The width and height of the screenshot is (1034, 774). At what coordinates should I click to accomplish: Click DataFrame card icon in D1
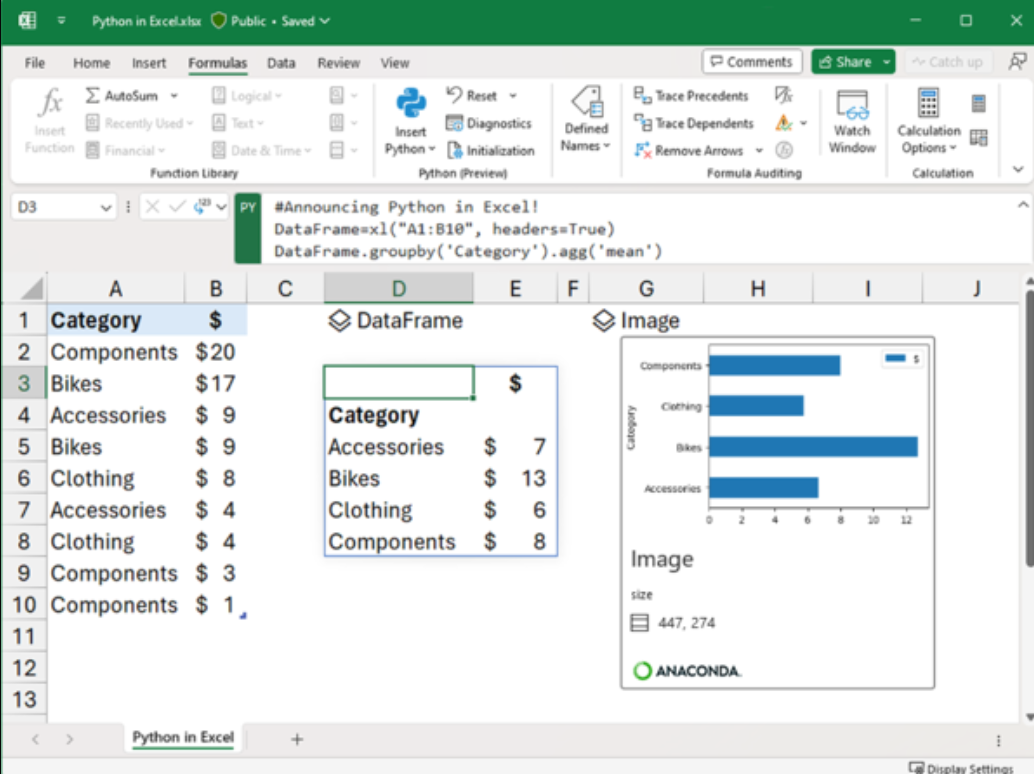[x=340, y=321]
